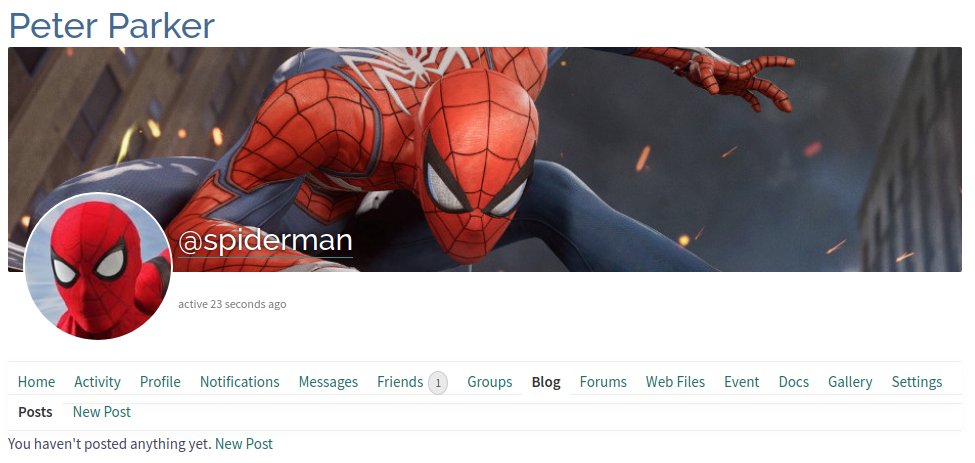
Task: Open the Event tab
Action: click(741, 382)
